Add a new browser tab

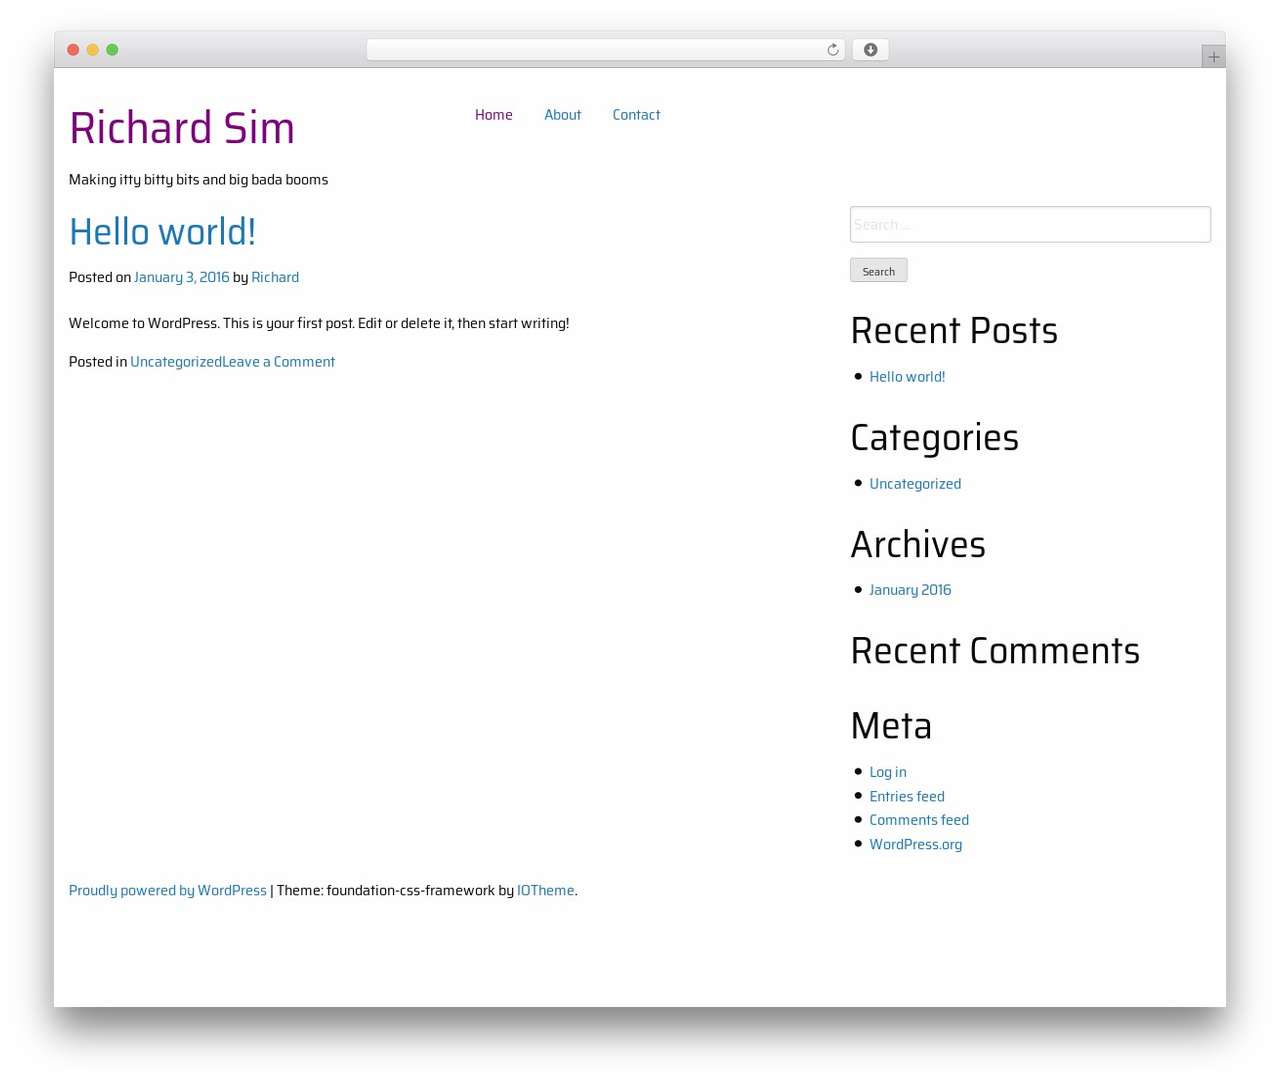pyautogui.click(x=1213, y=57)
